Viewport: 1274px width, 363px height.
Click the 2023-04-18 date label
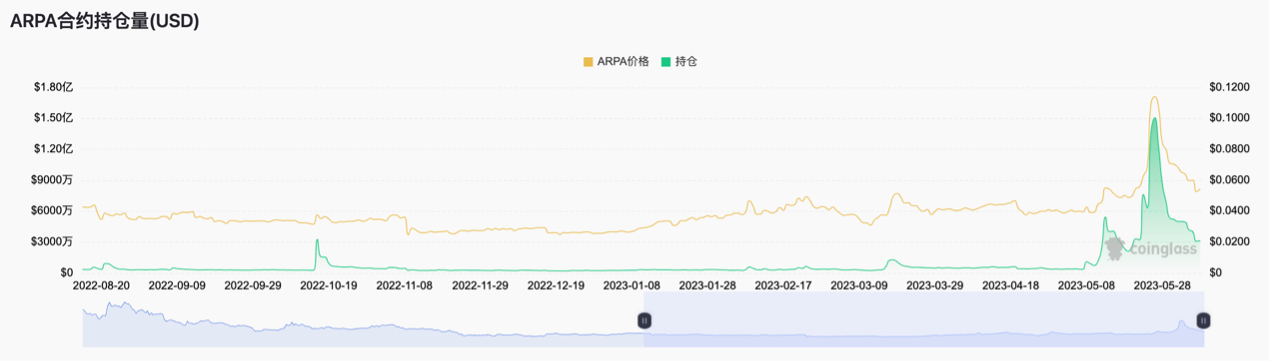pos(1011,285)
